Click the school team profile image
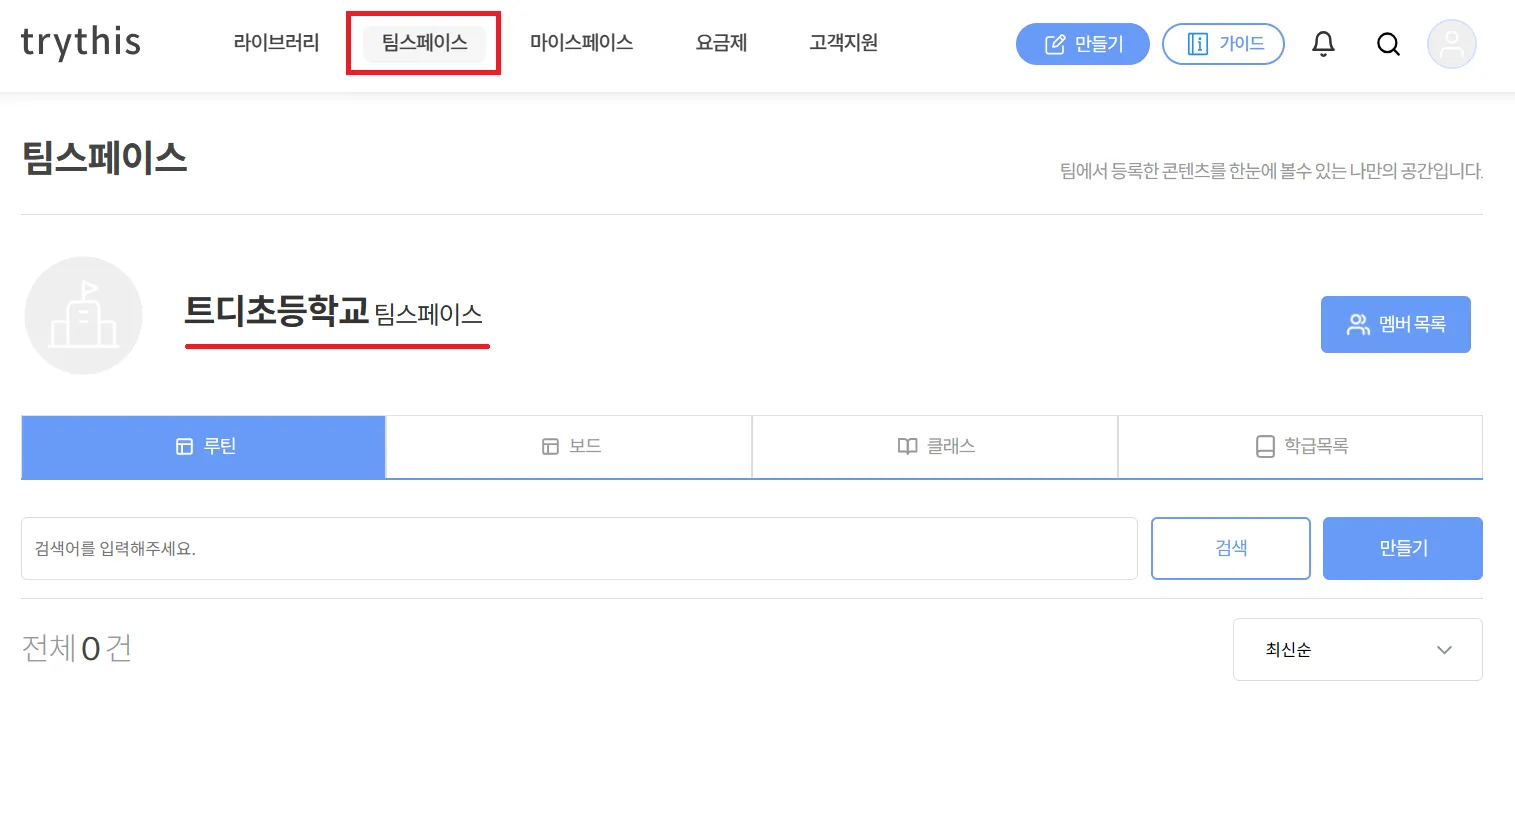This screenshot has width=1515, height=836. (84, 316)
